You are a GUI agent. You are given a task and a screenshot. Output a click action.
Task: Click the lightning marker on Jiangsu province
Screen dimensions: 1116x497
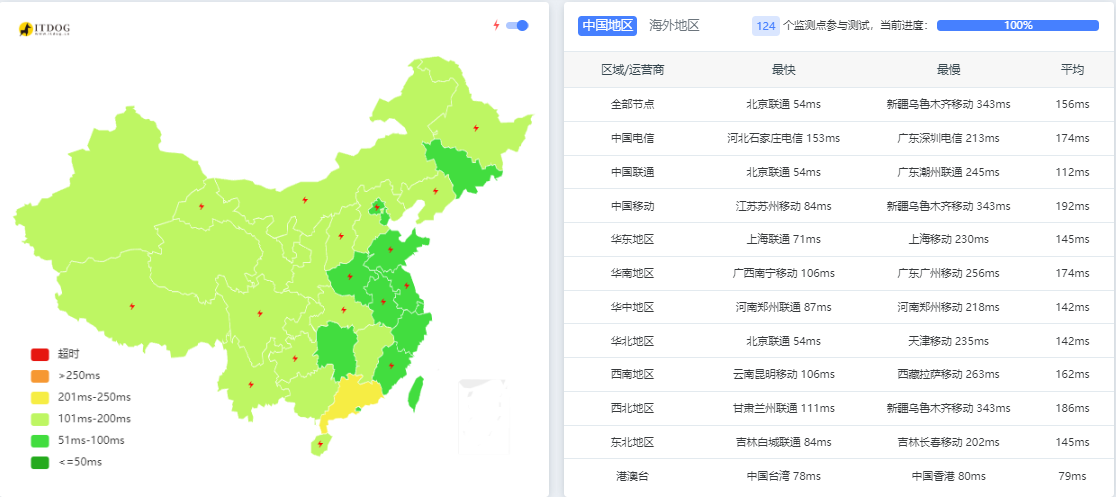pyautogui.click(x=406, y=285)
